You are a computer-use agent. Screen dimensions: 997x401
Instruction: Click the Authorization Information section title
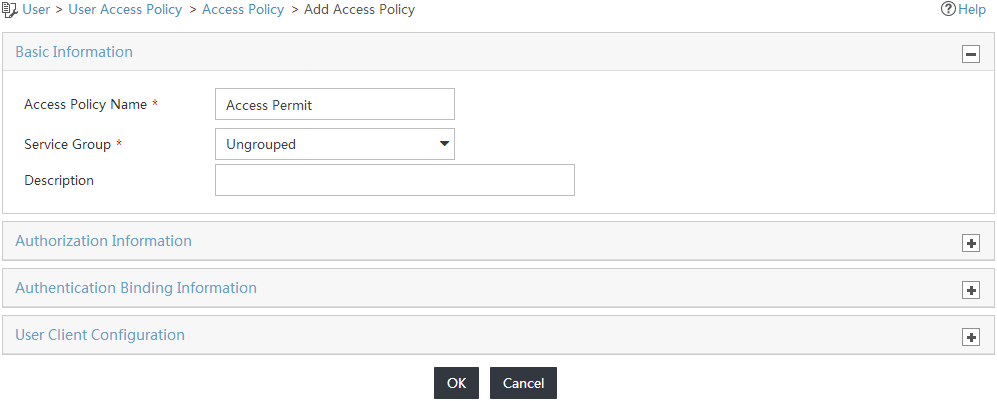[x=104, y=241]
